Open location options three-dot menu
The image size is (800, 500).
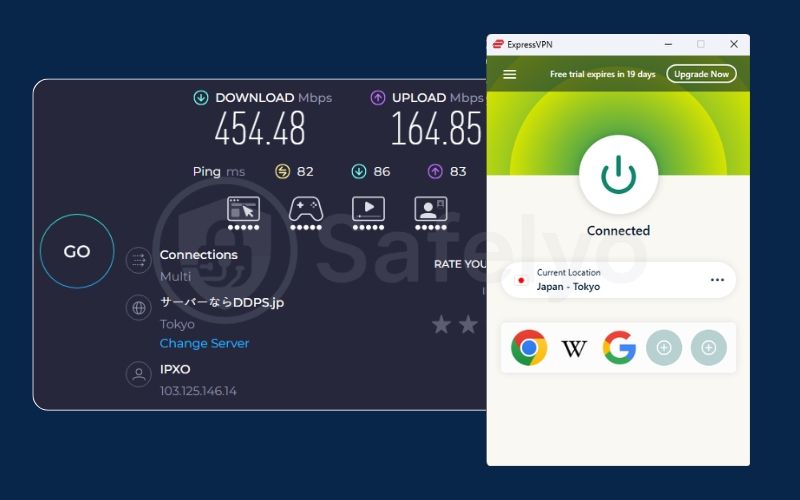point(717,280)
